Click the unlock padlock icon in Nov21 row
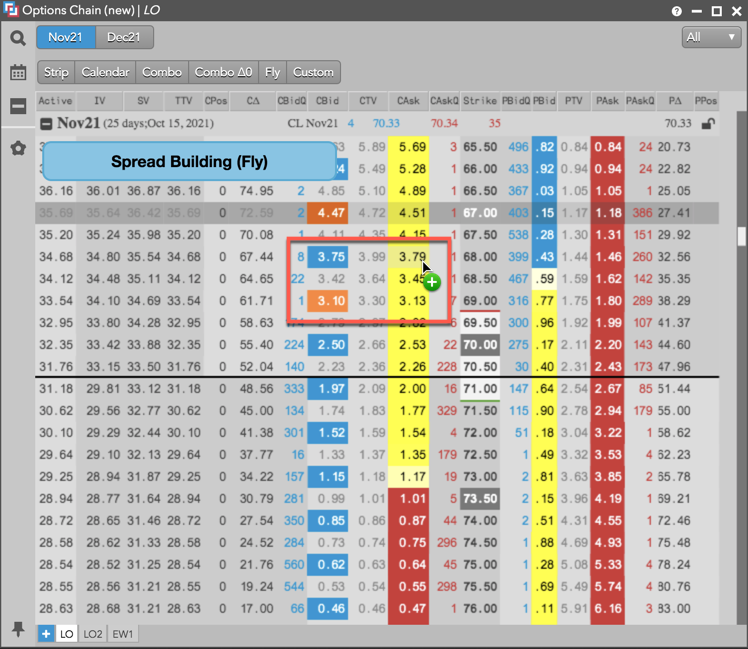Screen dimensions: 748x649 click(x=708, y=124)
